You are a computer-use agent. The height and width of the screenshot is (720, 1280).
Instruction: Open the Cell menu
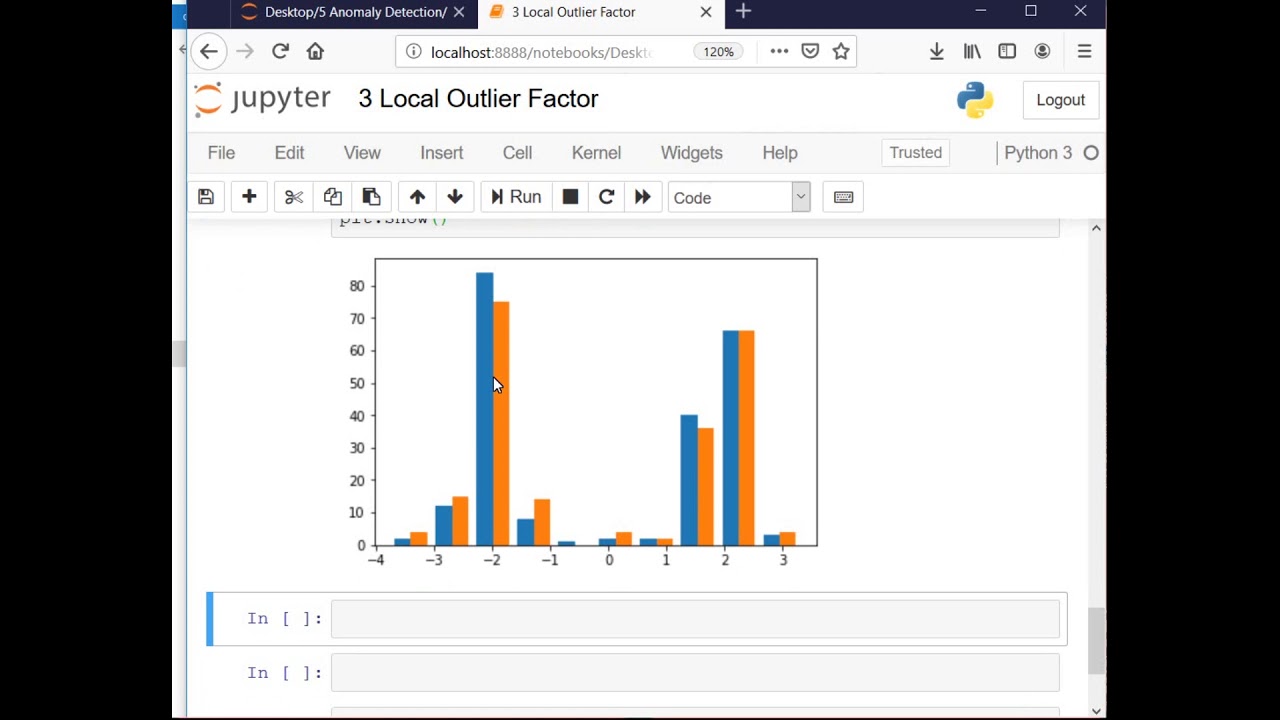coord(517,153)
